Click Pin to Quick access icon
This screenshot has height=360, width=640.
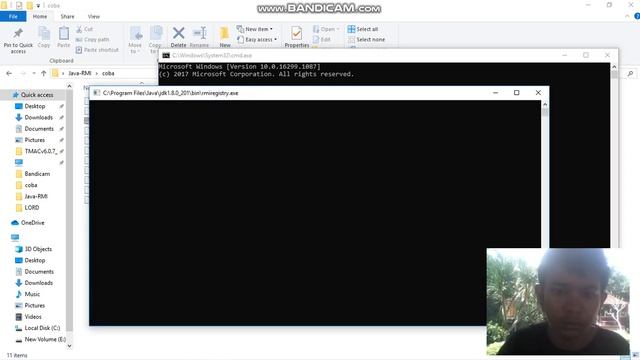(18, 33)
